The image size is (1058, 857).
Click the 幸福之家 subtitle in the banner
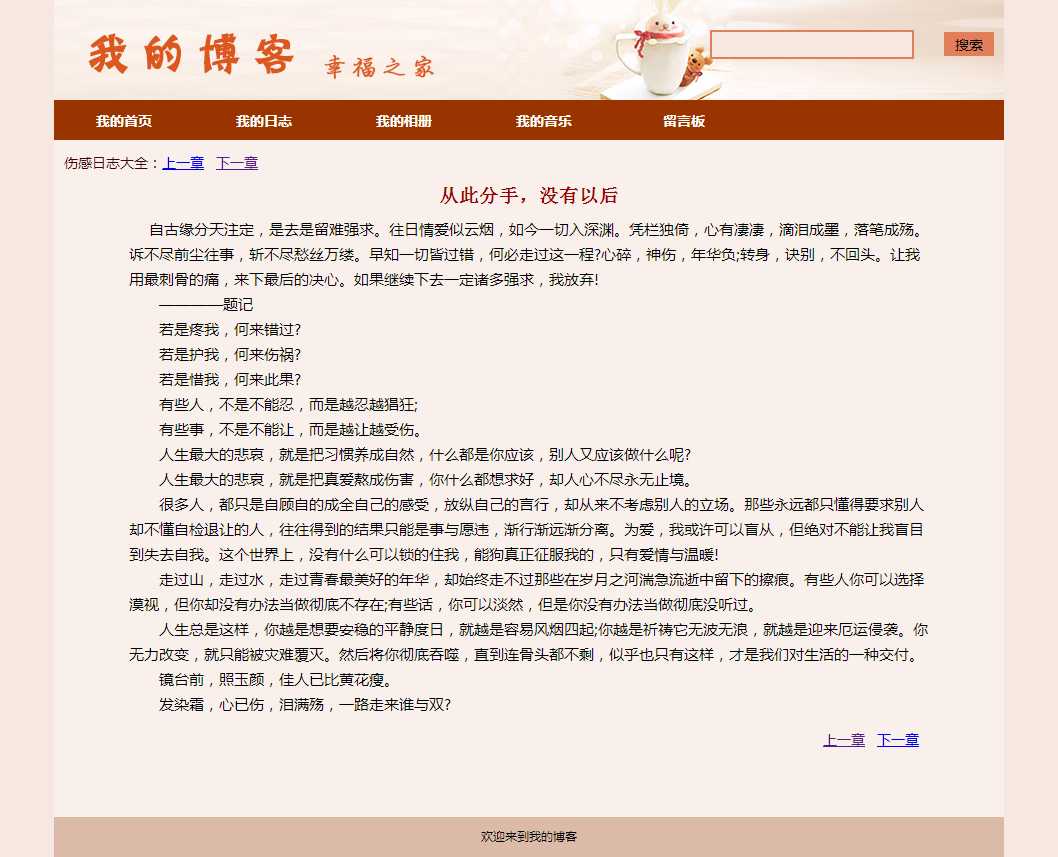click(379, 67)
